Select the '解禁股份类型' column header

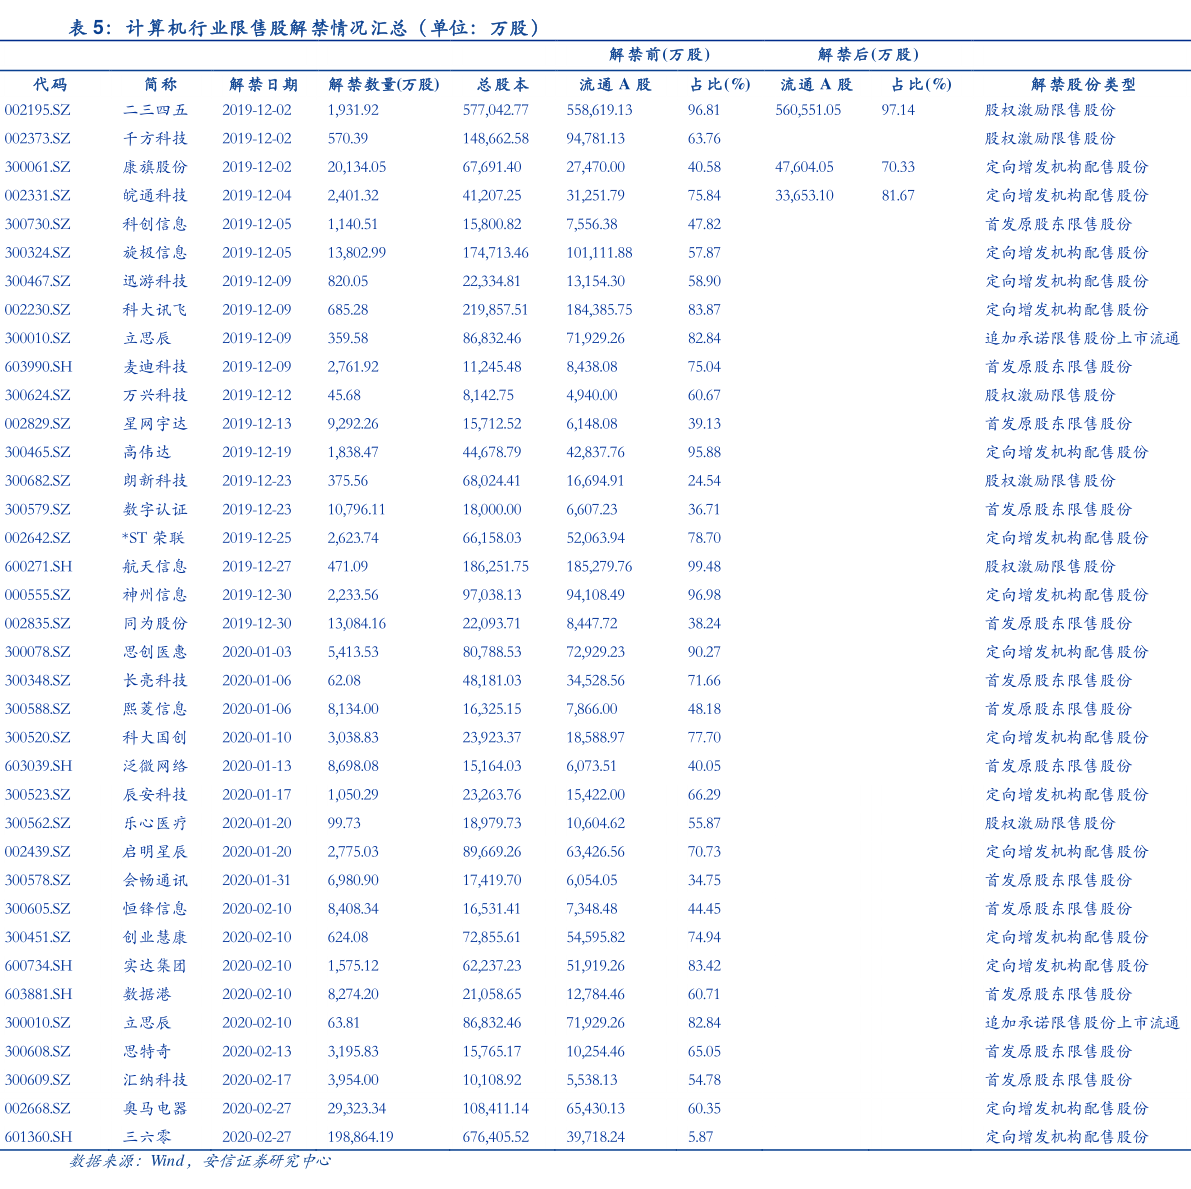(x=1083, y=84)
